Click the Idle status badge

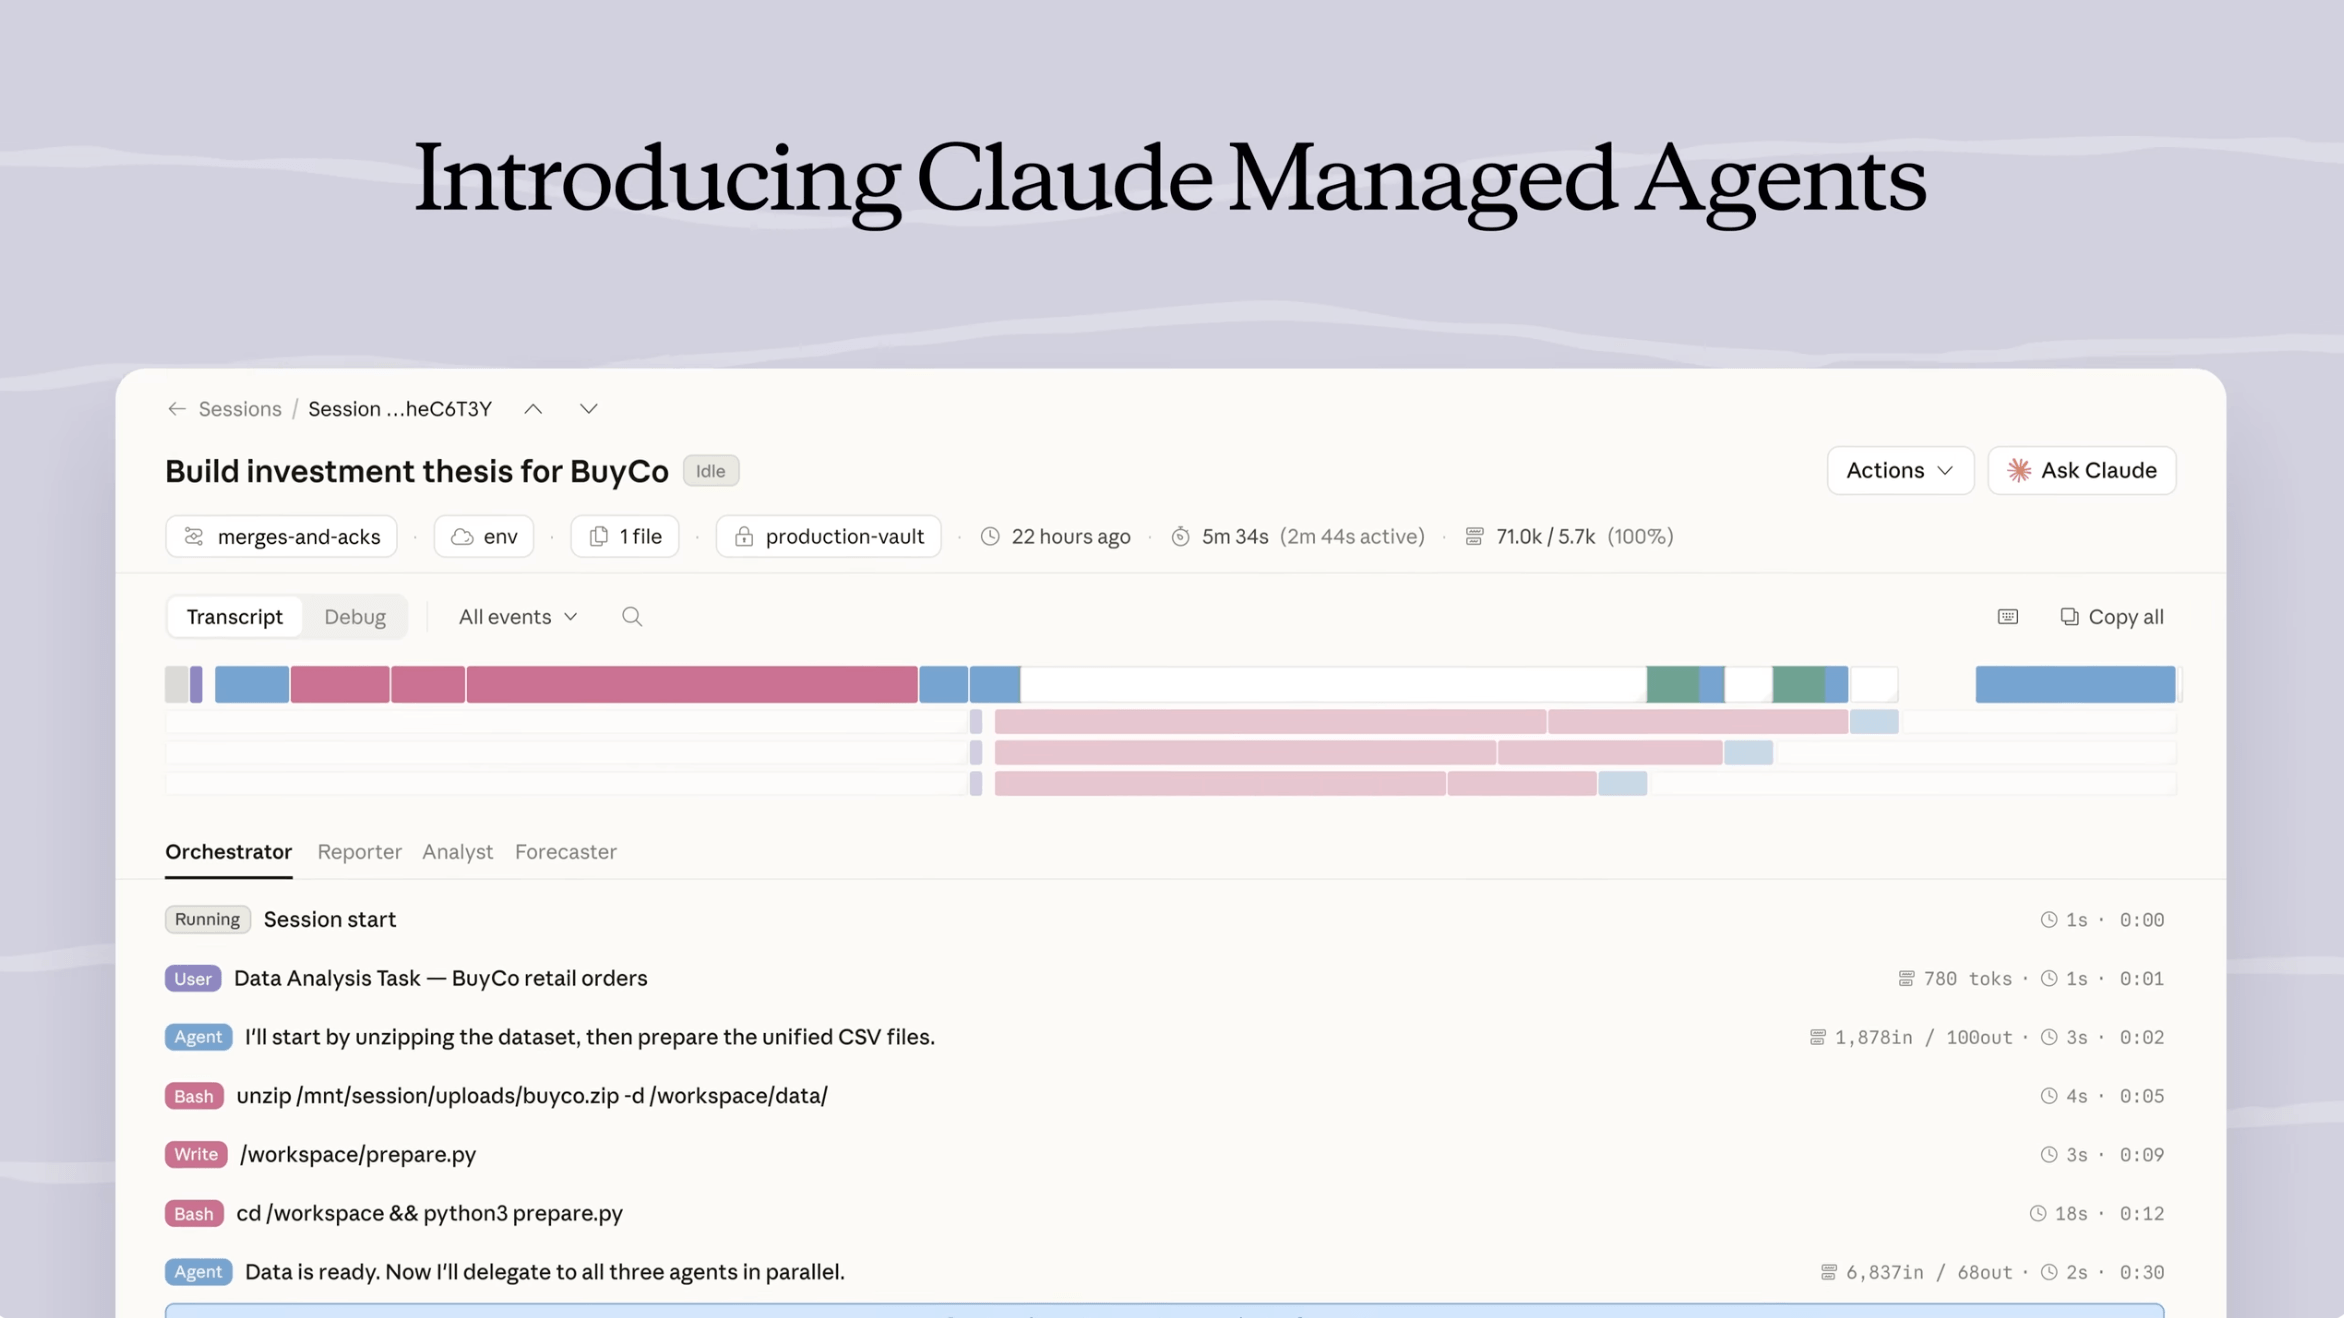tap(711, 471)
